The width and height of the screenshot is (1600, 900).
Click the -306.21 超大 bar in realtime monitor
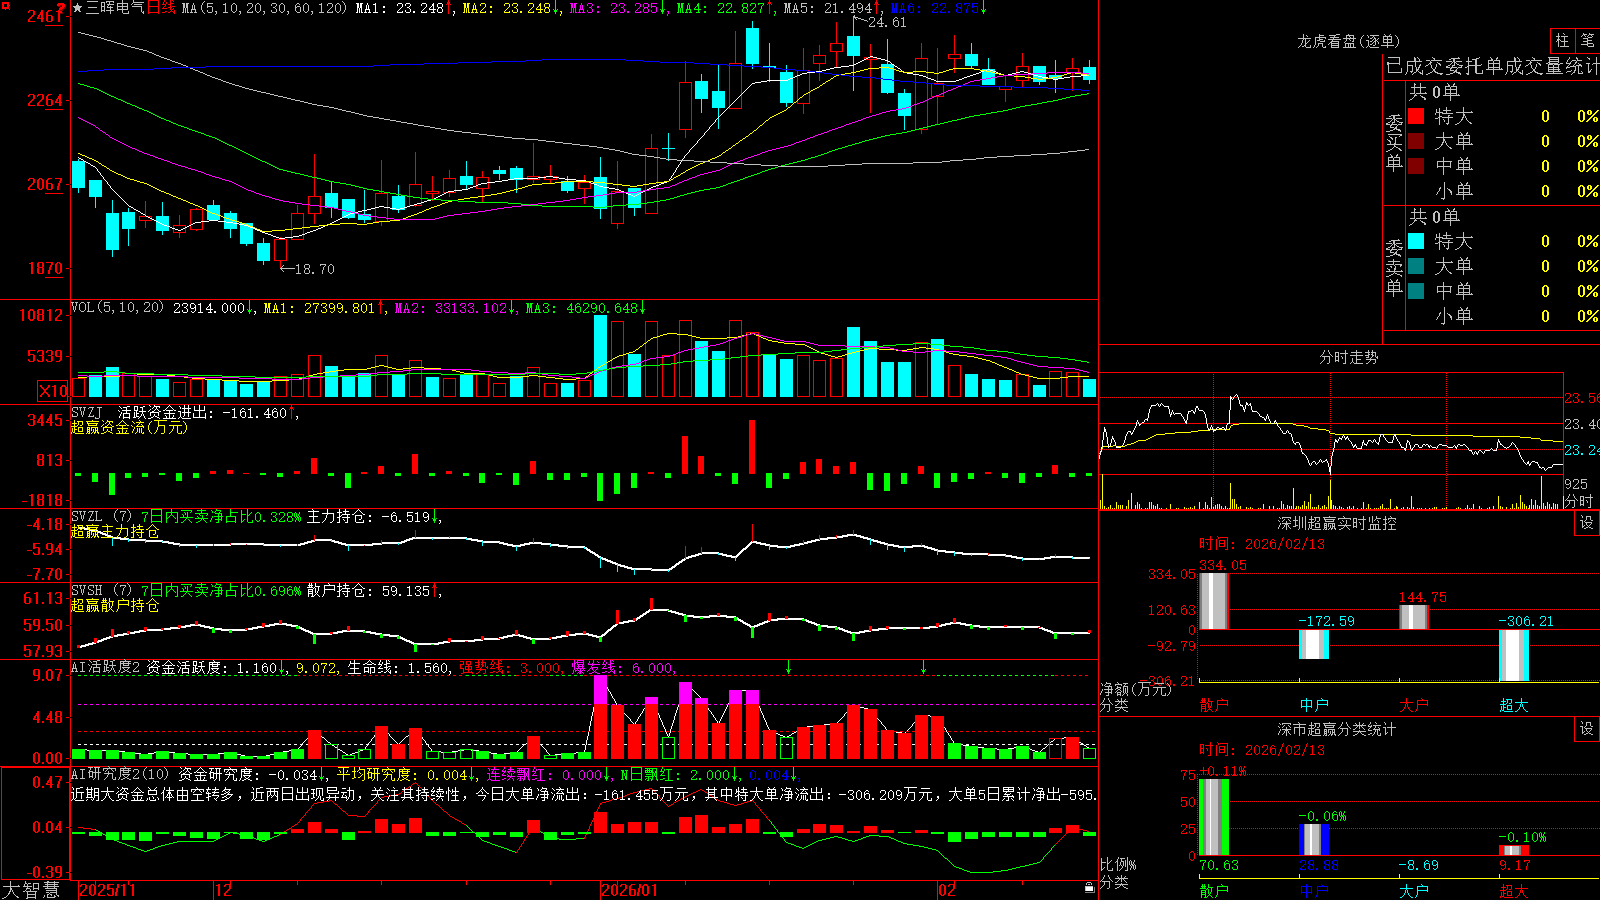(1513, 656)
